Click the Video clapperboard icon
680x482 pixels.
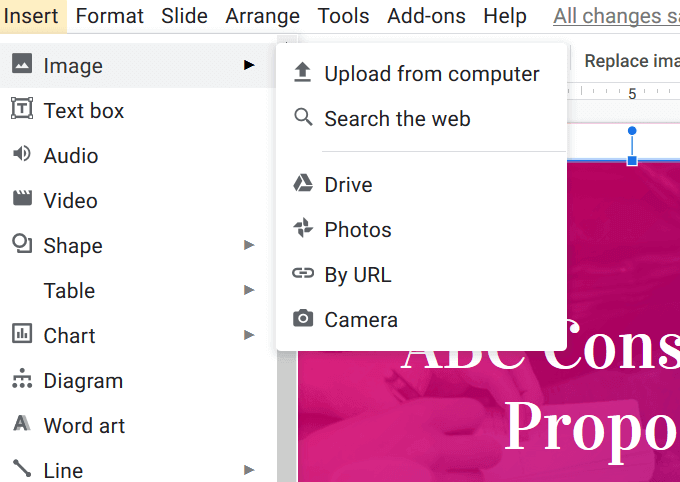click(x=21, y=199)
